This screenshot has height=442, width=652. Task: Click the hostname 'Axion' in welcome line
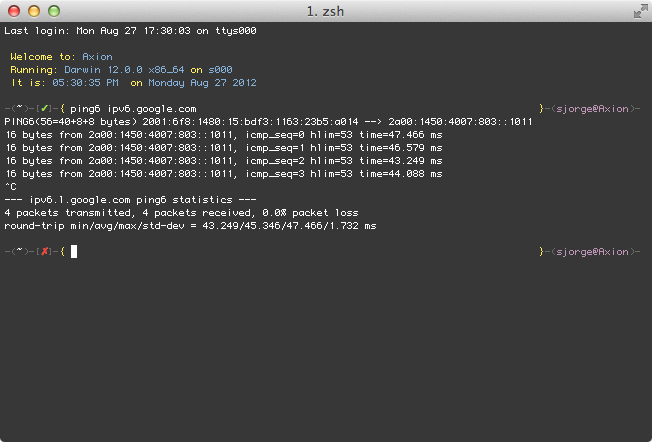[97, 57]
